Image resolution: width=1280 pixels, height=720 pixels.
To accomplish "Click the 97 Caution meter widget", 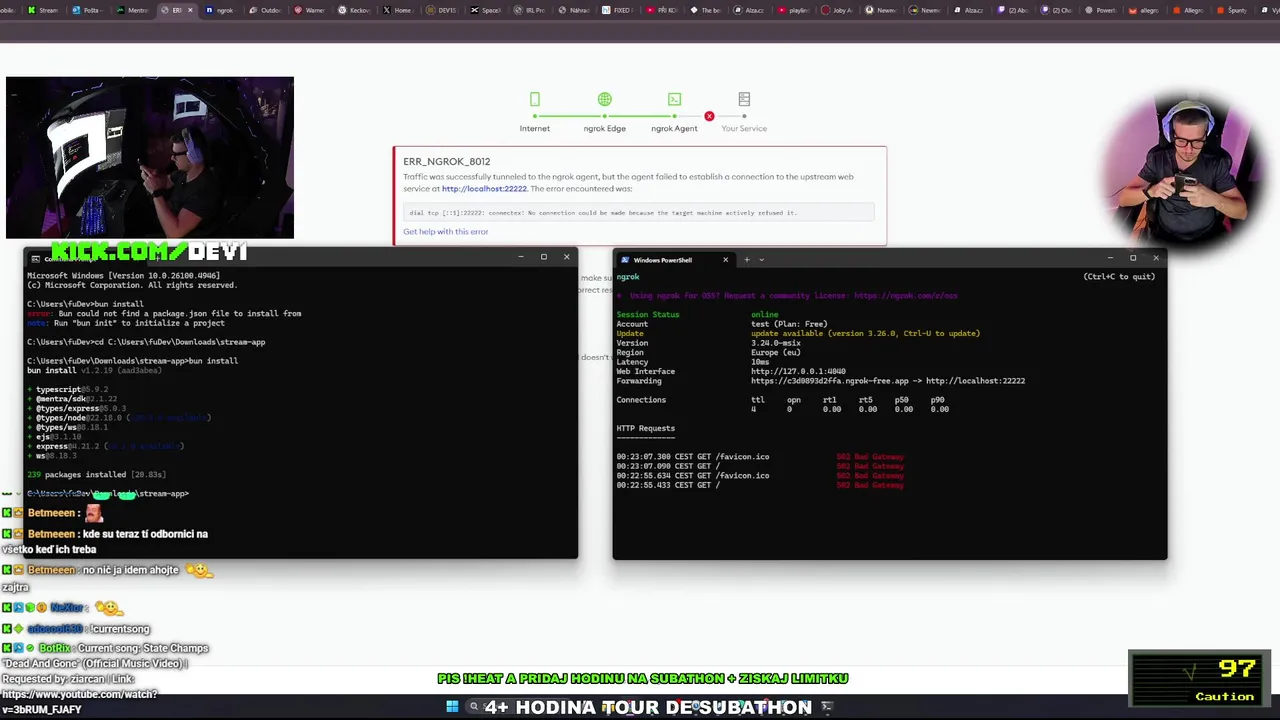I will pyautogui.click(x=1199, y=679).
